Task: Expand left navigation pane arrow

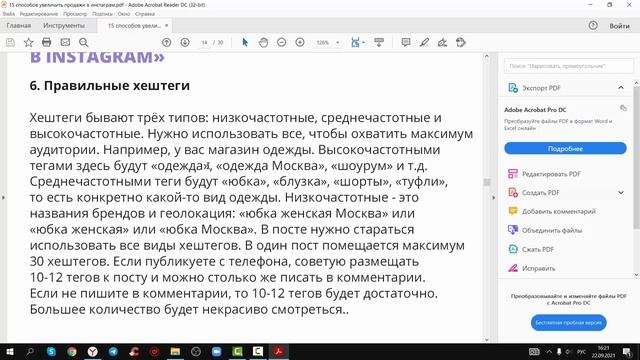Action: [3, 198]
